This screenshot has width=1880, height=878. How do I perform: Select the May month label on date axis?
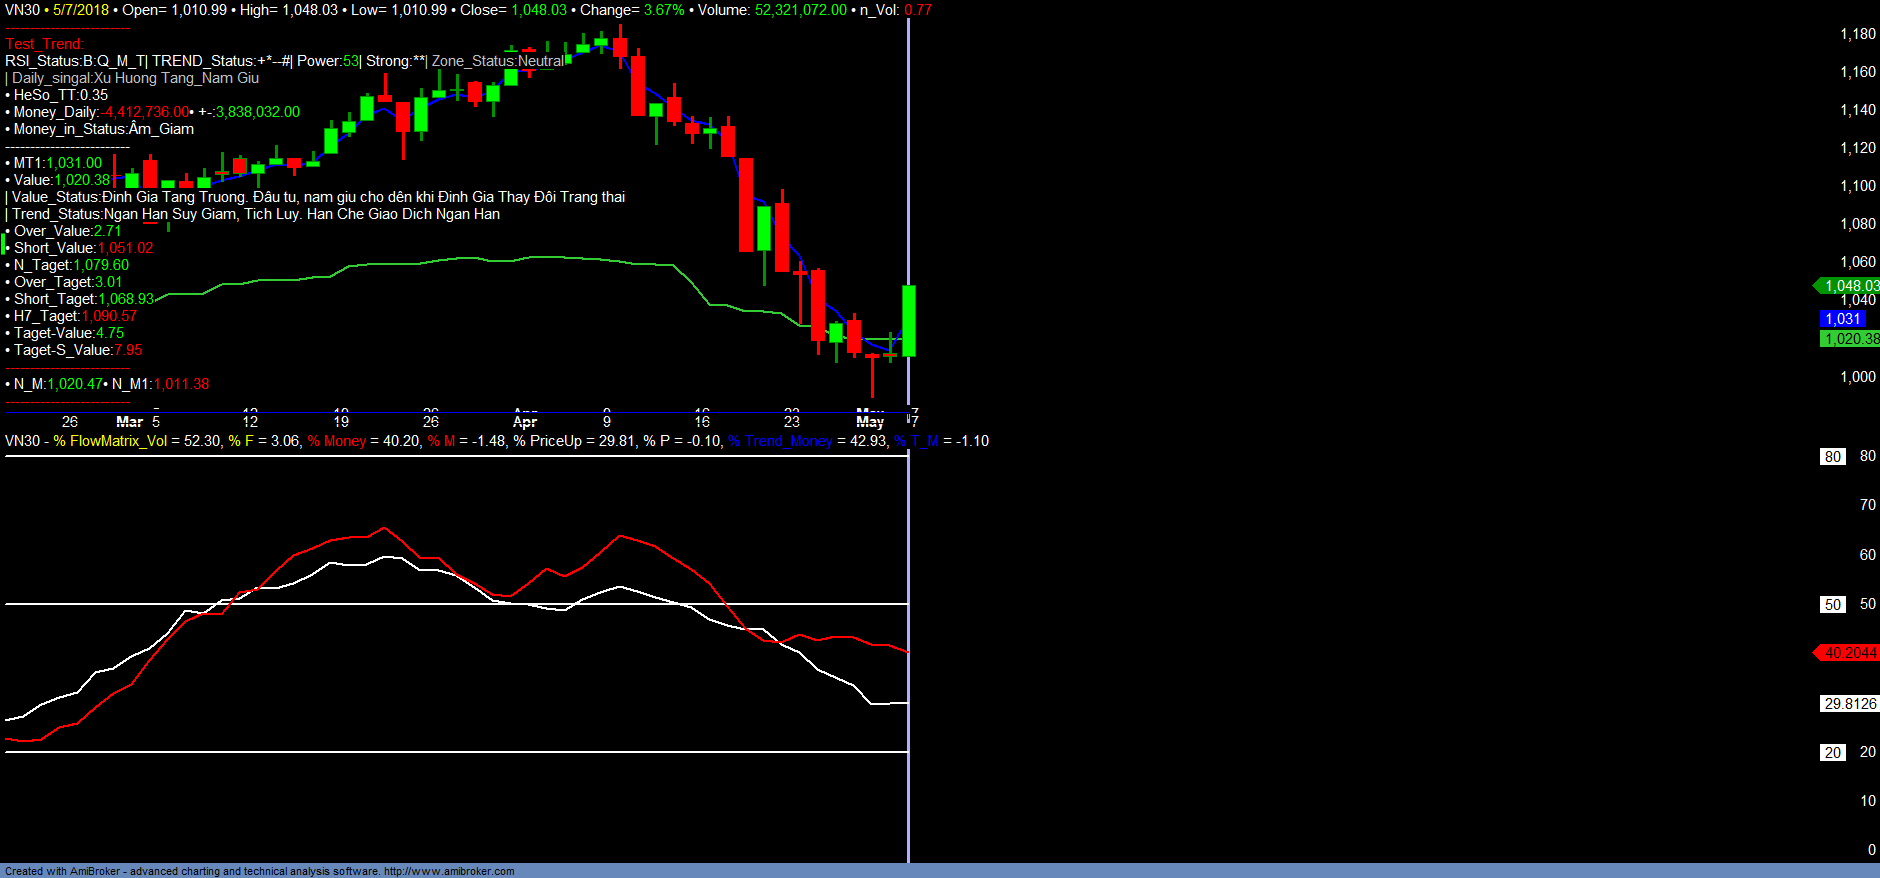tap(870, 422)
